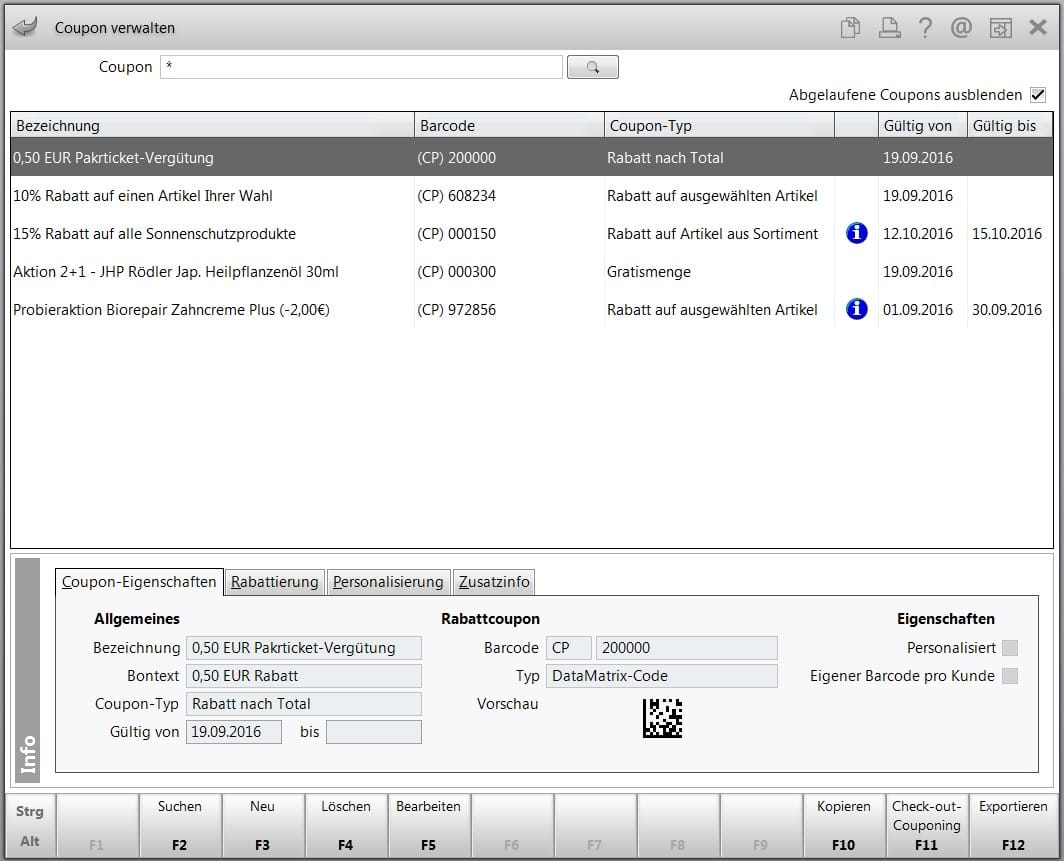This screenshot has width=1064, height=861.
Task: Click info icon for Biorepair Zahncreme coupon
Action: tap(856, 309)
